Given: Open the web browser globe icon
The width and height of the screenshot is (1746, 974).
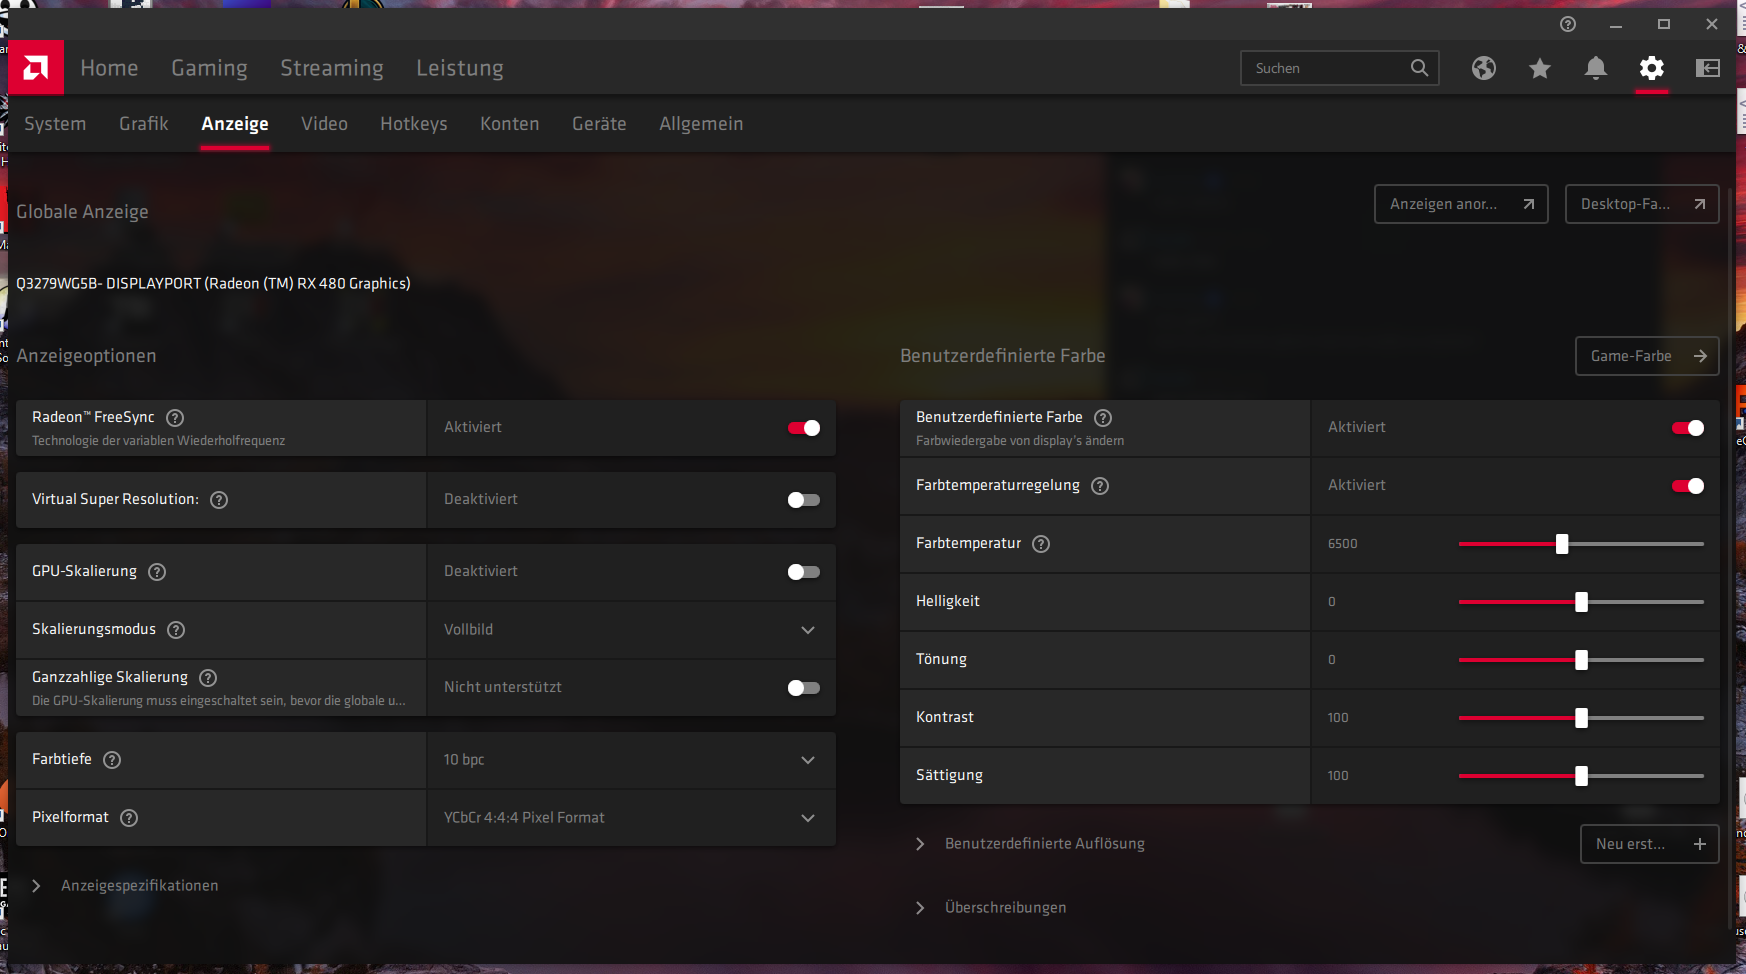Looking at the screenshot, I should [x=1484, y=68].
